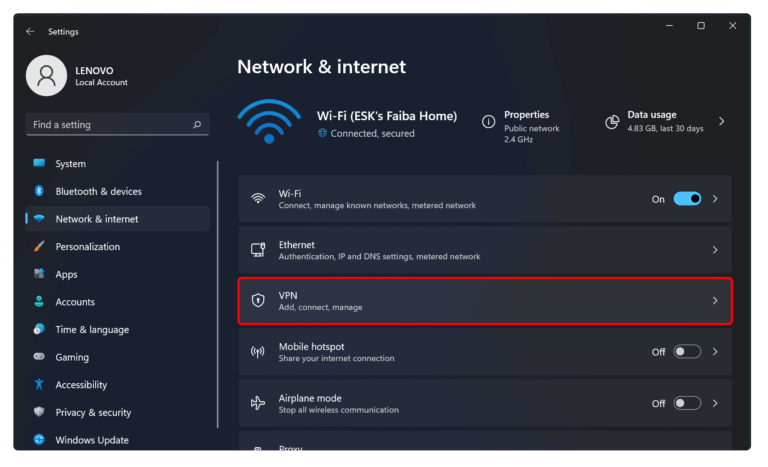Click the sidebar vertical scrollbar
768x467 pixels.
(217, 295)
